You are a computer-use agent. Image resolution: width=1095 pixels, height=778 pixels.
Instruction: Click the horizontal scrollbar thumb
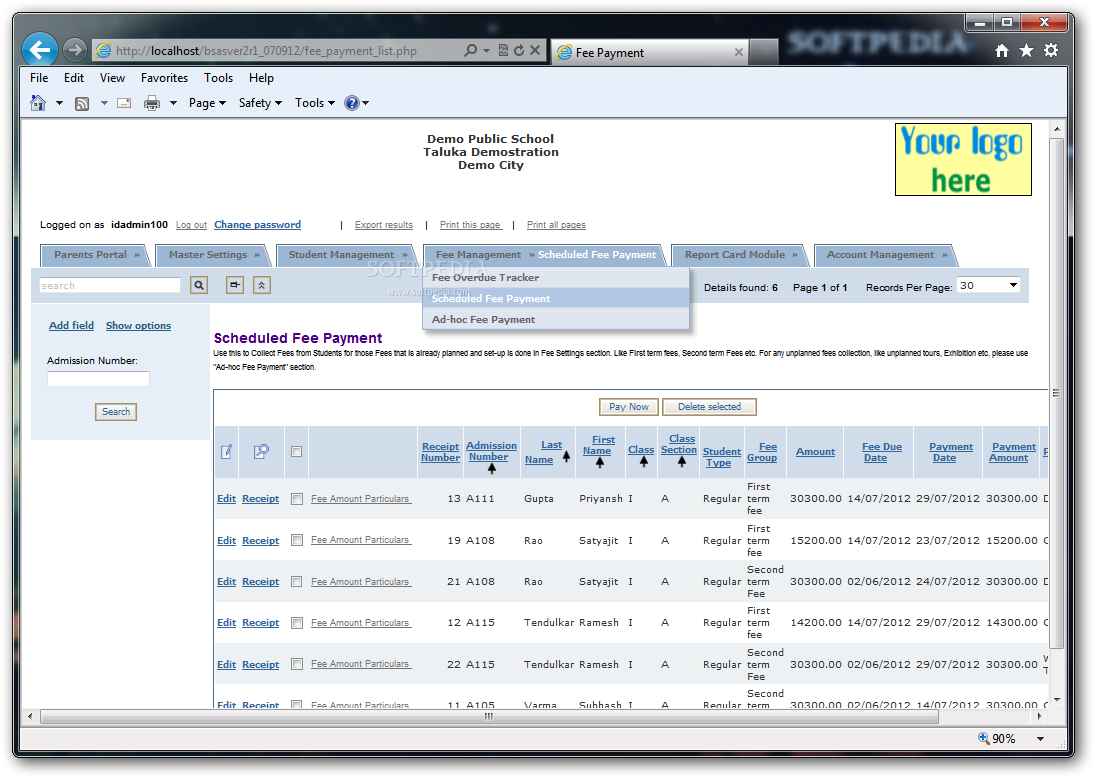pos(489,717)
